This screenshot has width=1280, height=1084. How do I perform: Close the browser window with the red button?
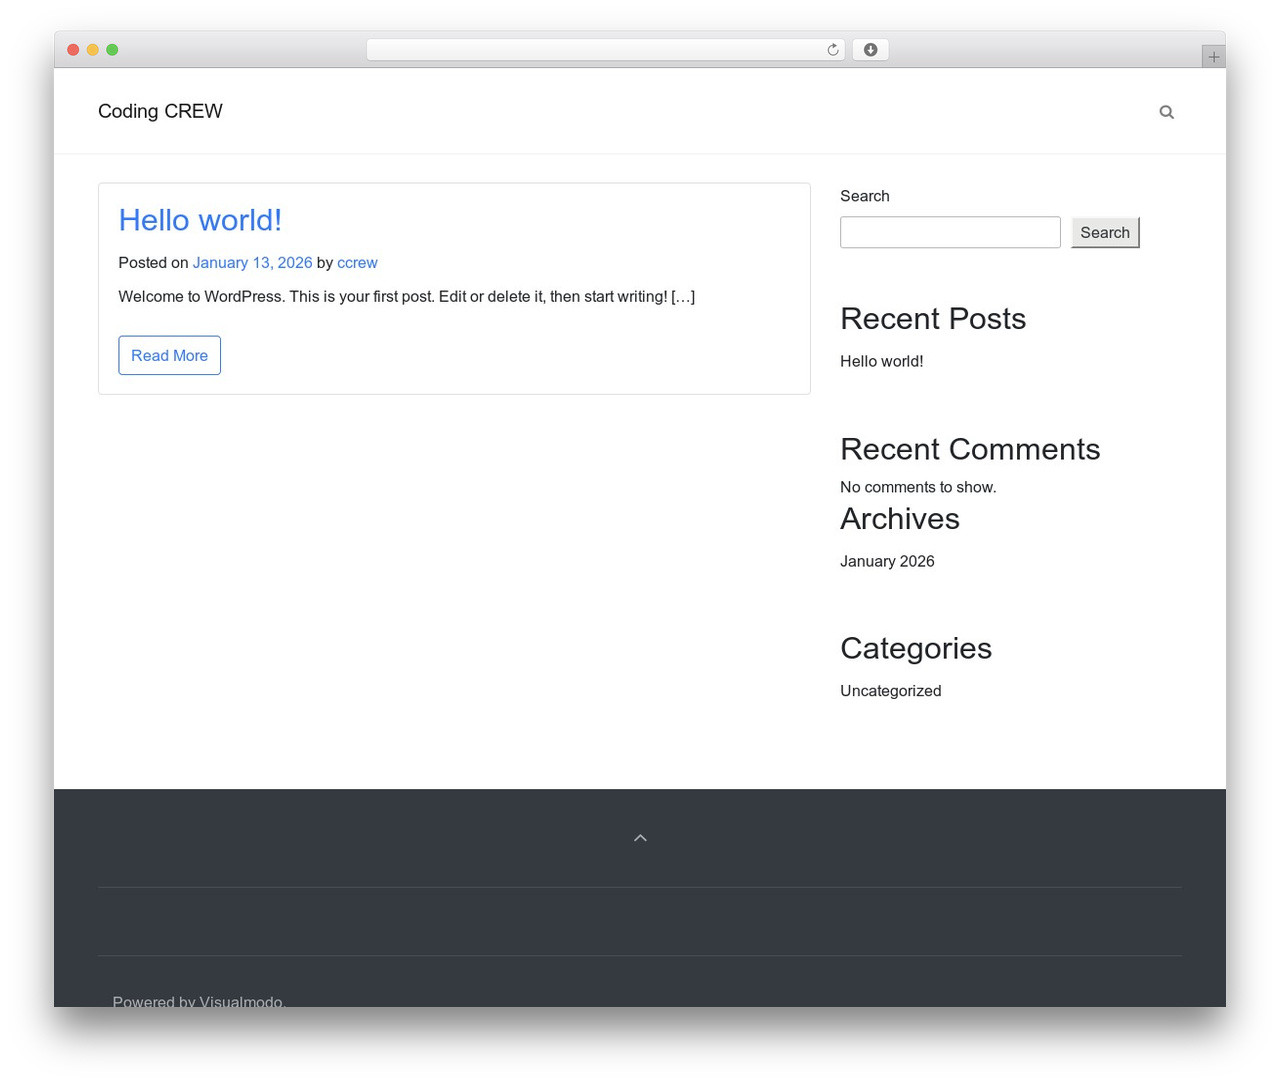coord(73,50)
